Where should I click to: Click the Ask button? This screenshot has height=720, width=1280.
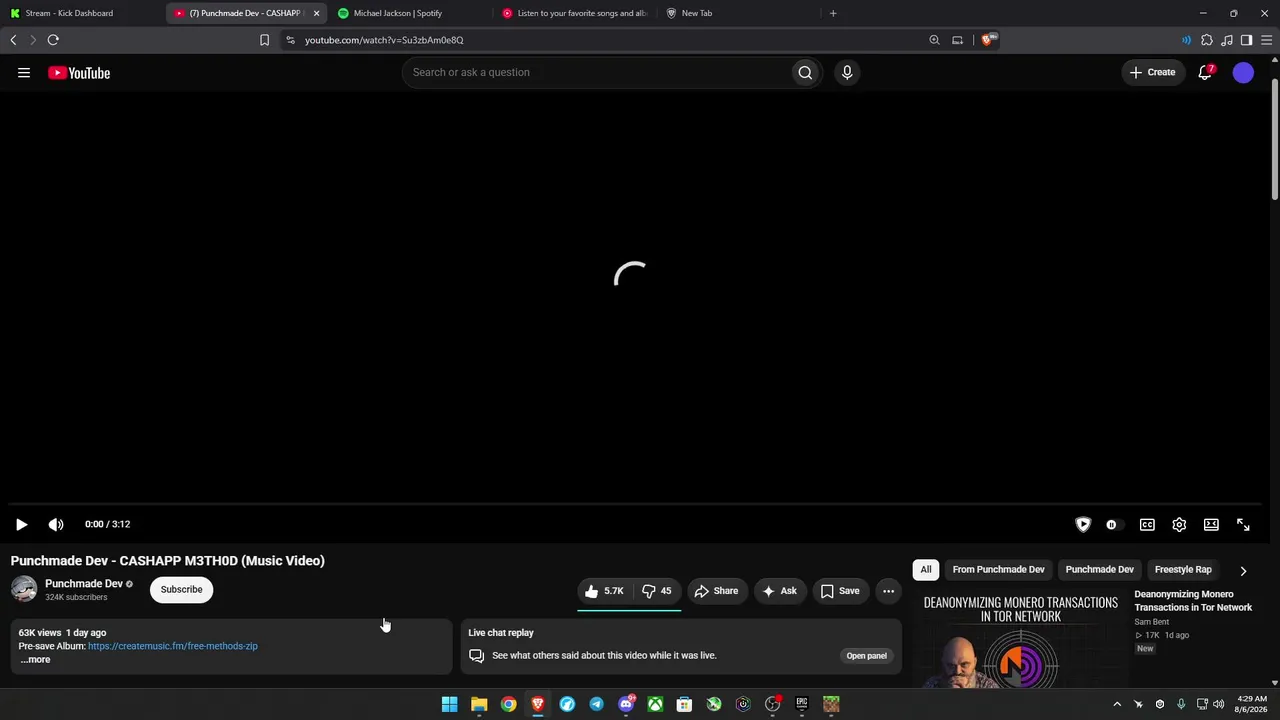(780, 591)
